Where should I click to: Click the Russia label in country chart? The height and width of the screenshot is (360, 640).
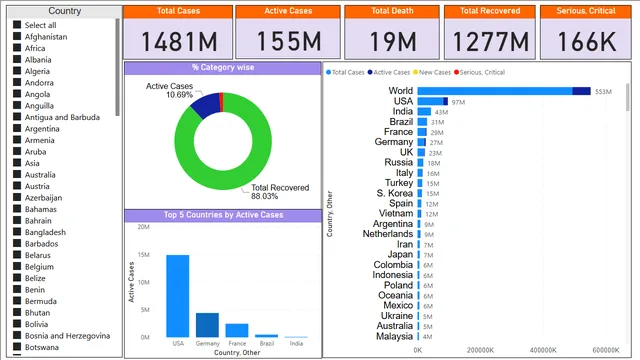click(398, 162)
